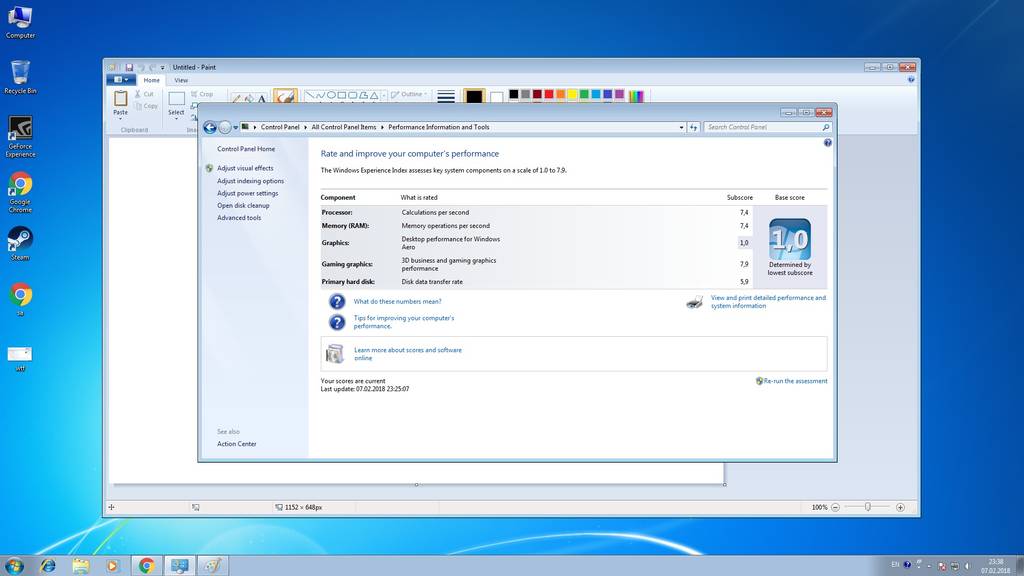Click the printer icon for detailed performance

click(x=695, y=302)
